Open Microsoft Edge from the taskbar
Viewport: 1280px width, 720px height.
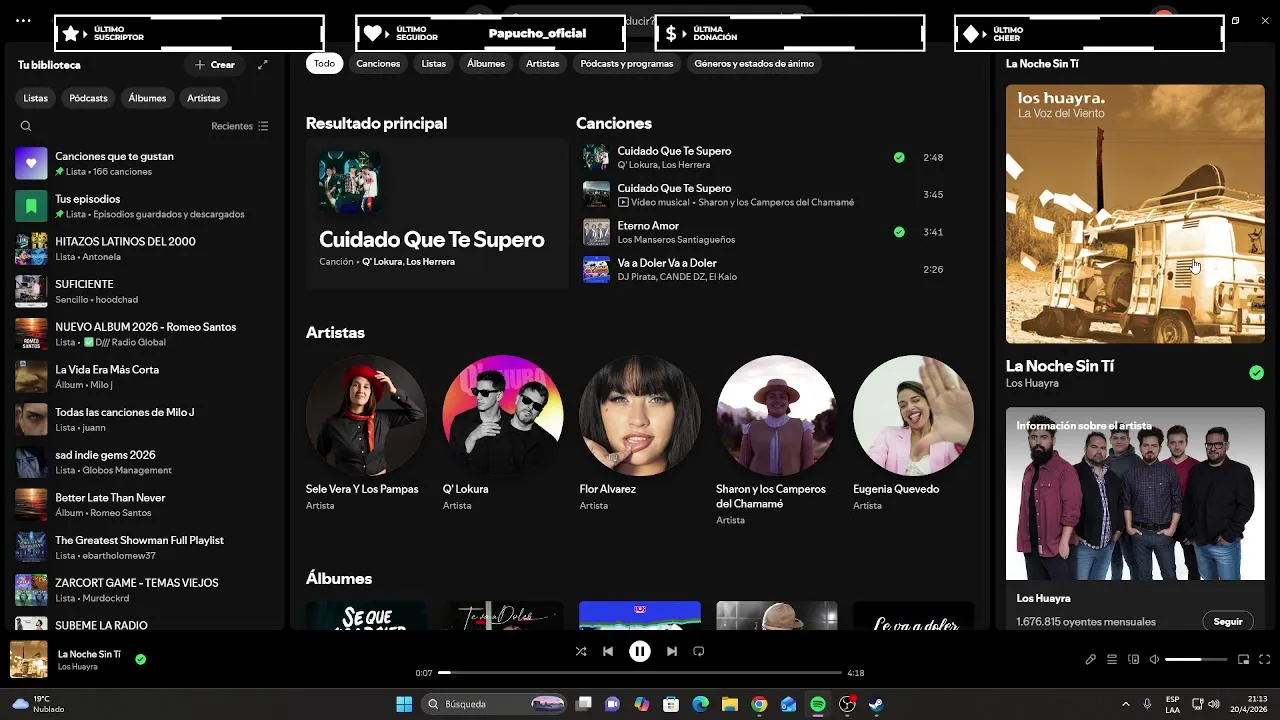click(701, 704)
